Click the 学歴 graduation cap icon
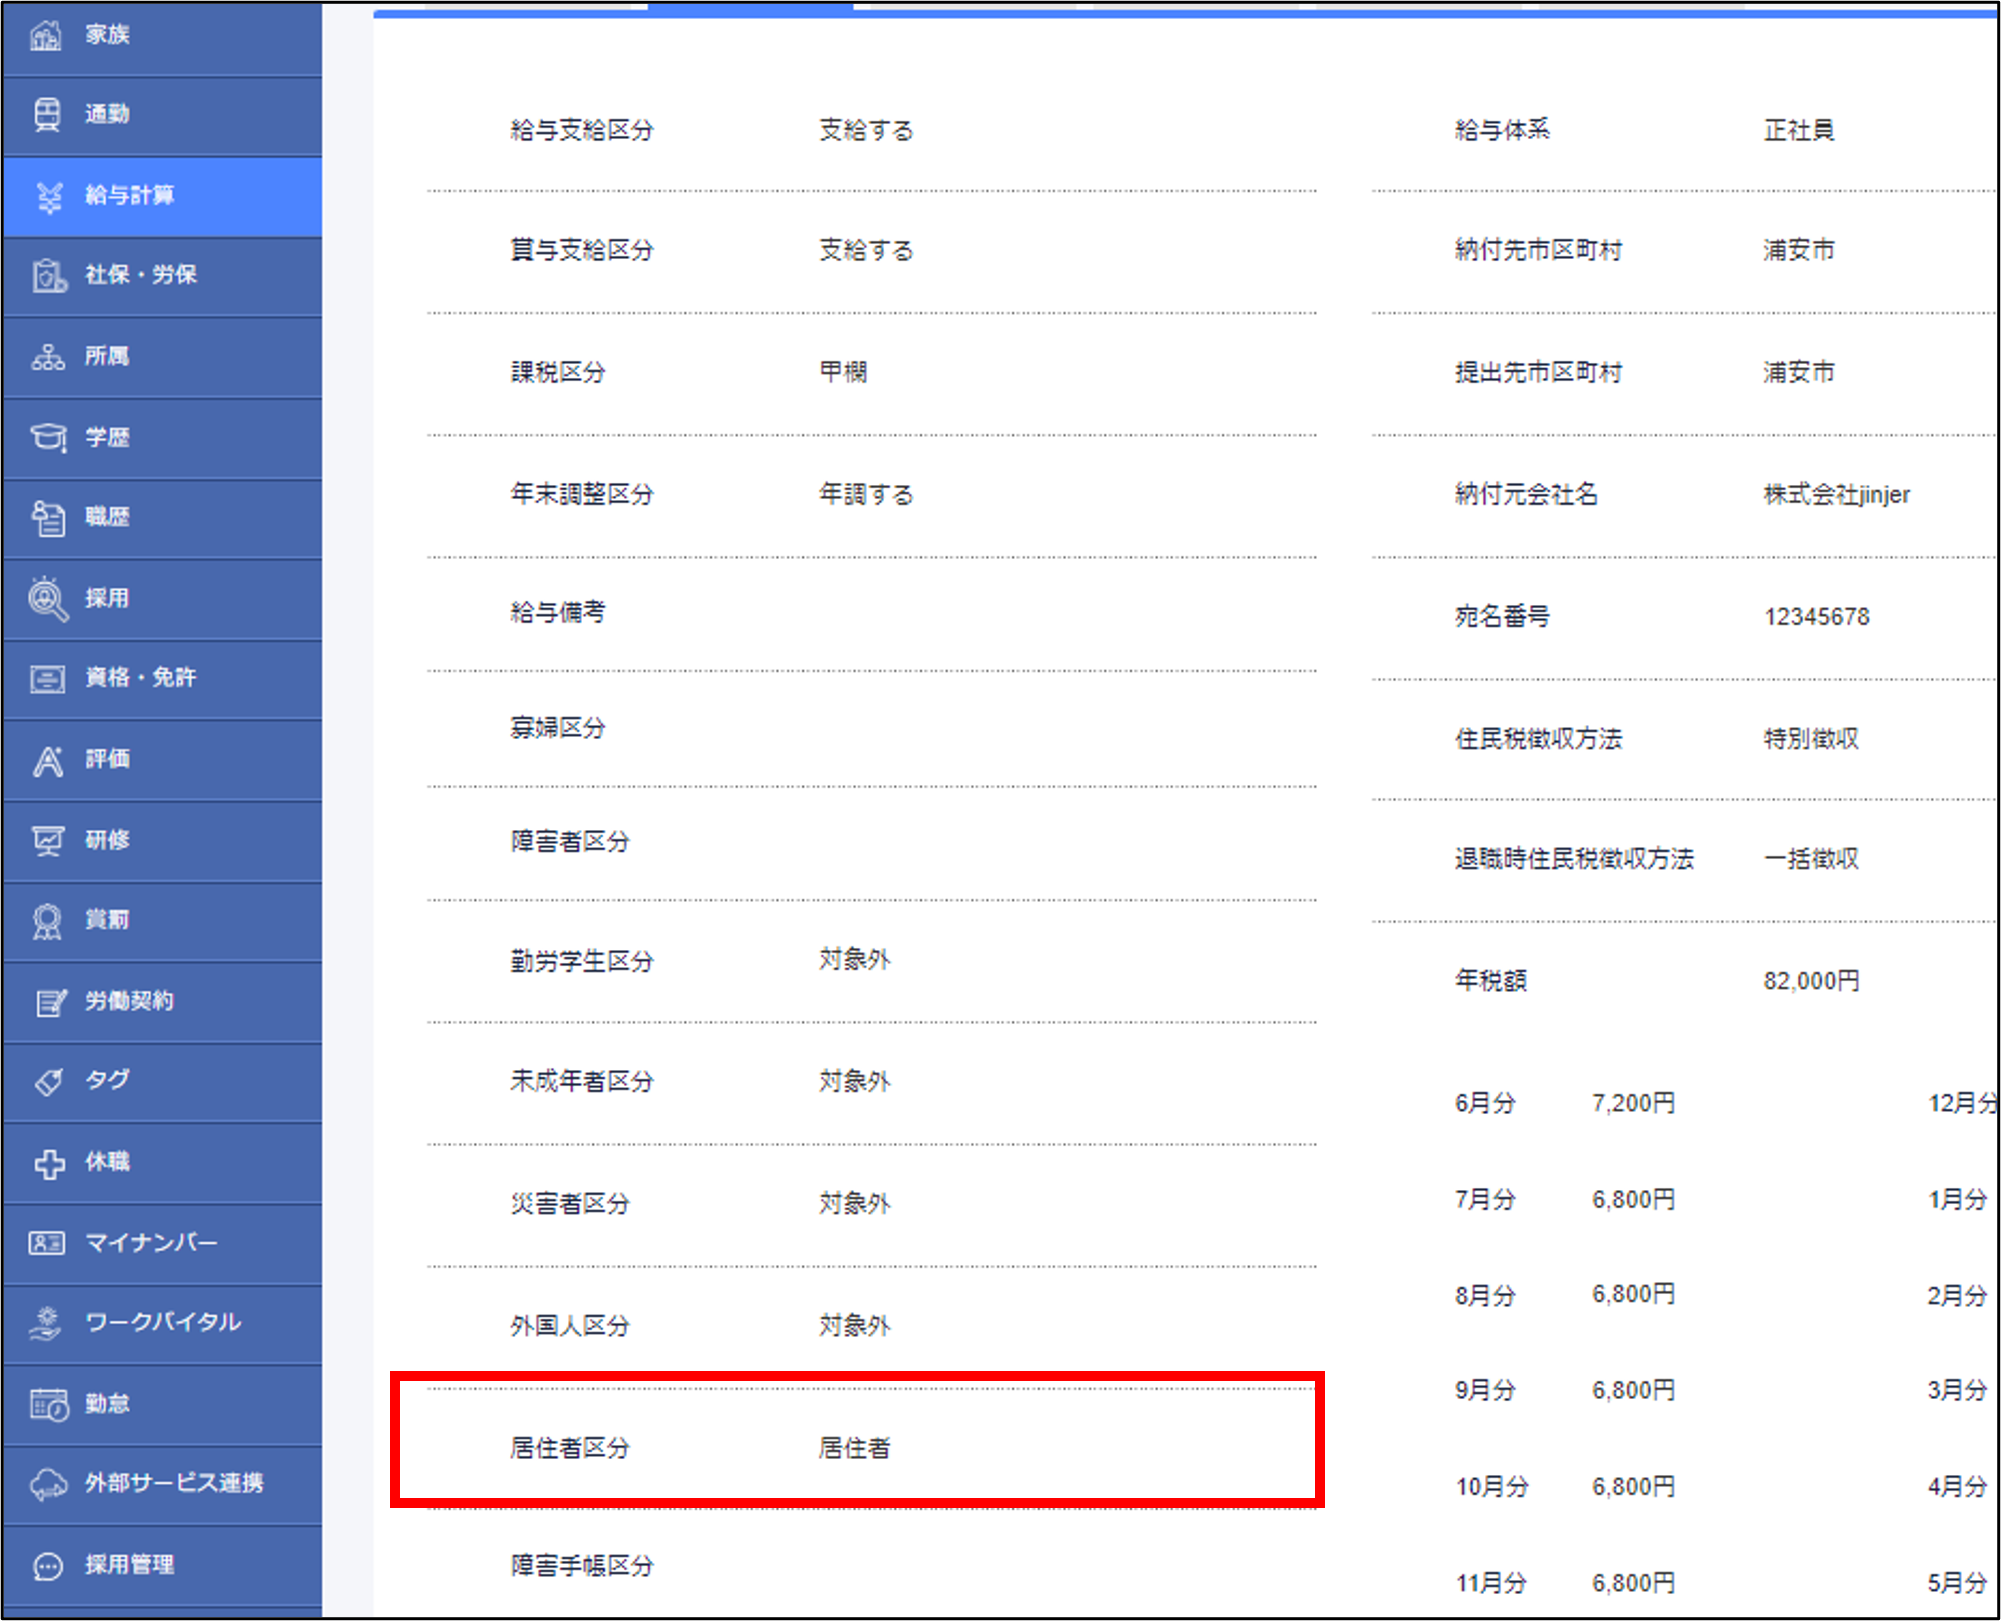The image size is (2001, 1621). tap(48, 437)
